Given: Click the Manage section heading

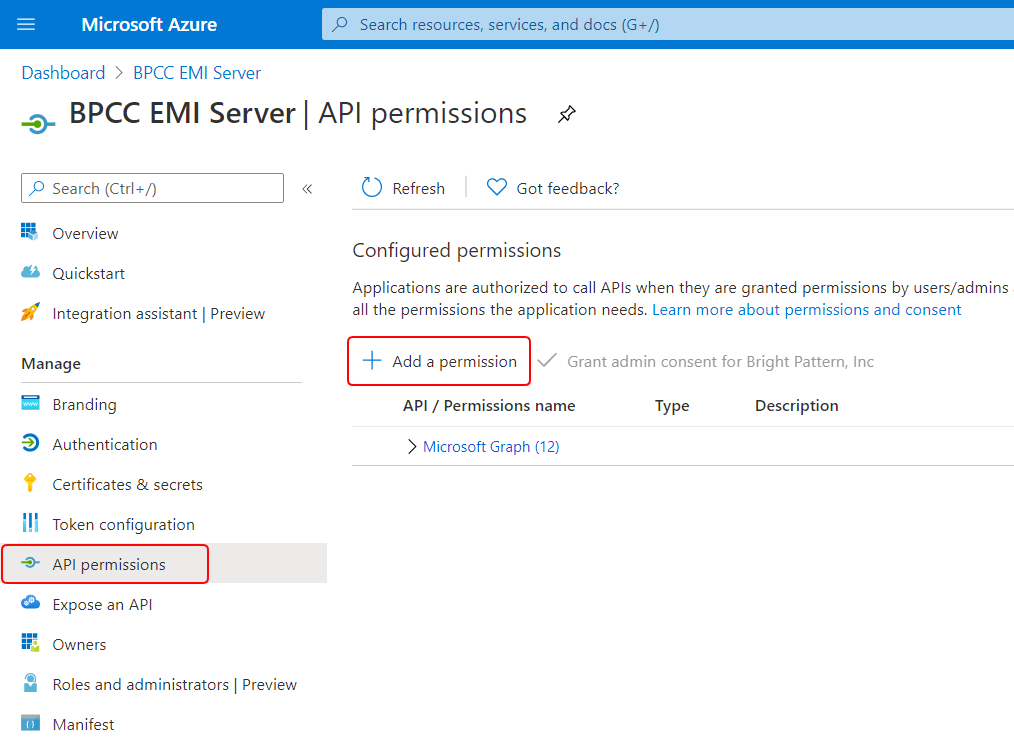Looking at the screenshot, I should click(x=51, y=364).
